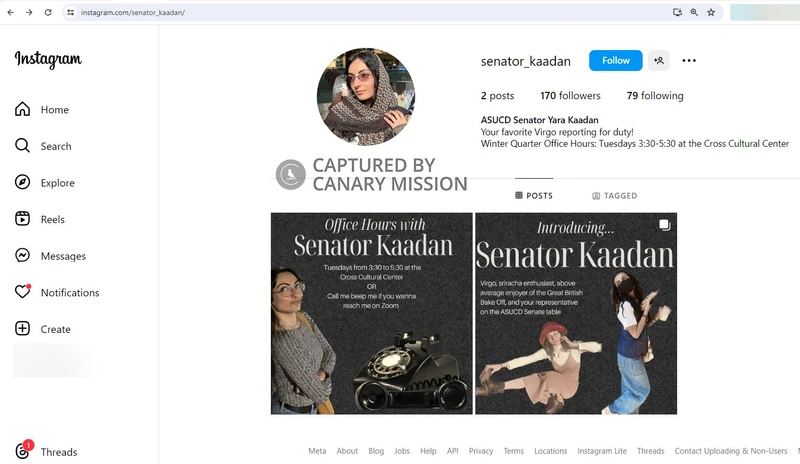Viewport: 800px width, 464px height.
Task: Follow the senator_kaadan account
Action: coord(615,61)
